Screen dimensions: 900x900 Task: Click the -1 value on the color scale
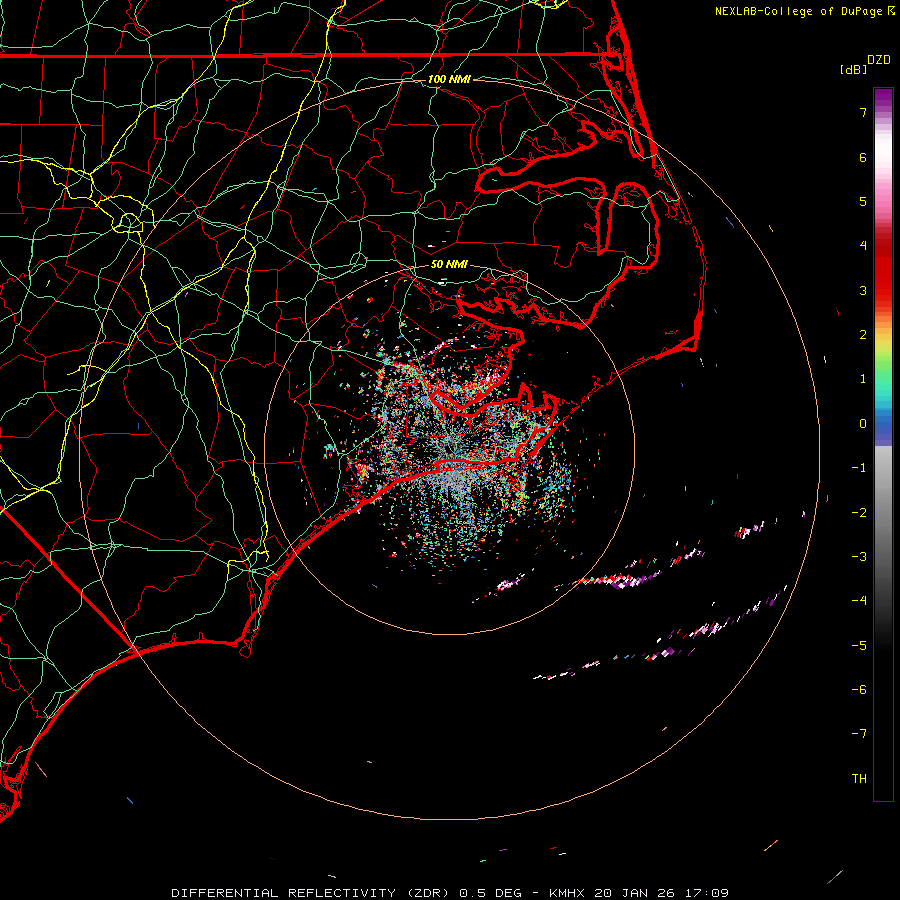859,468
